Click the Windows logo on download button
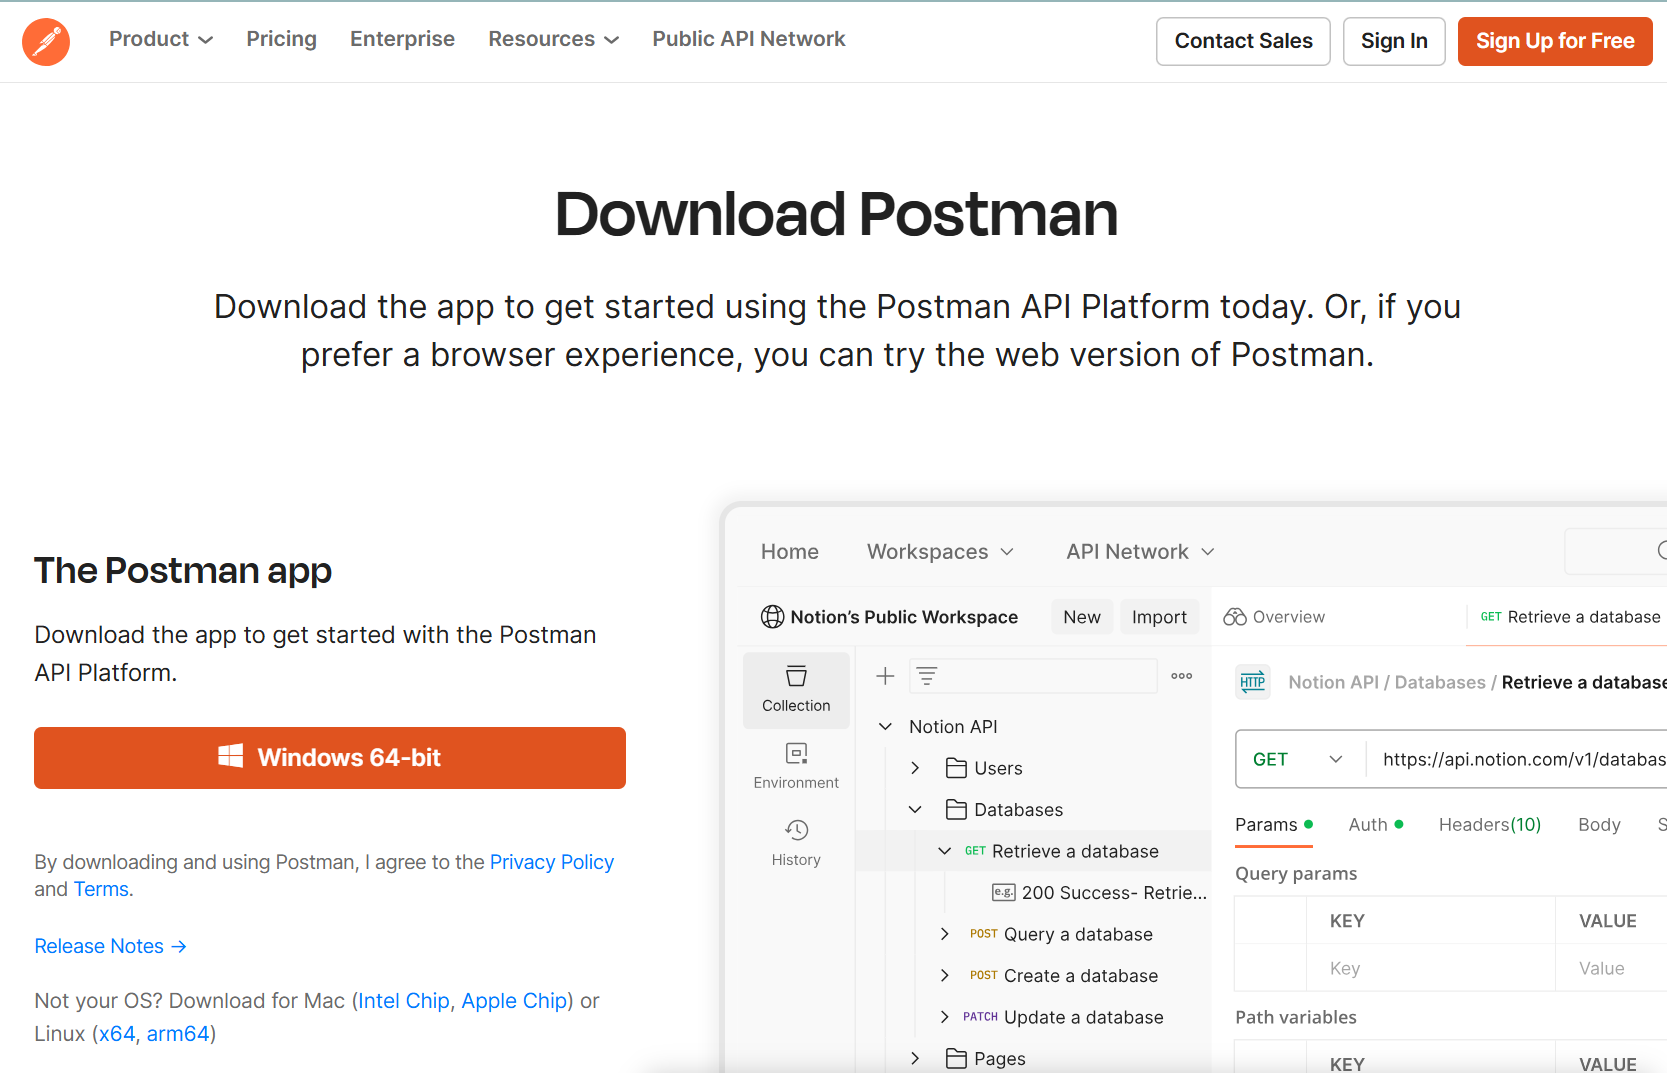The height and width of the screenshot is (1073, 1667). click(231, 756)
